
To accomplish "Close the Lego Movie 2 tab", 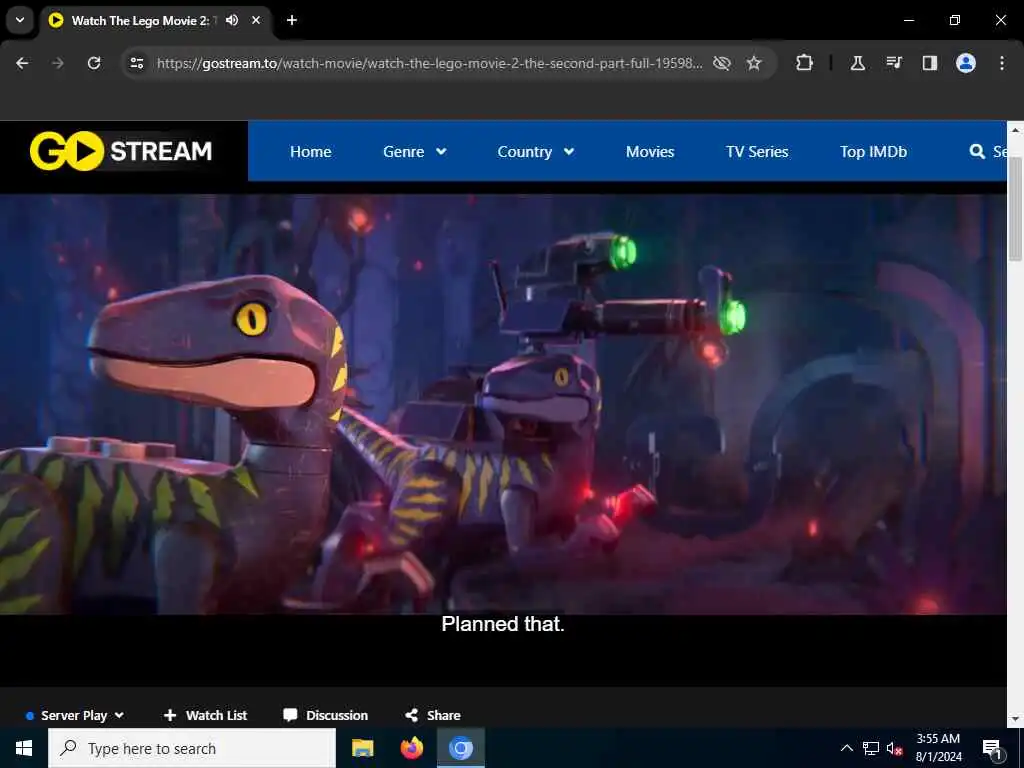I will [x=256, y=20].
